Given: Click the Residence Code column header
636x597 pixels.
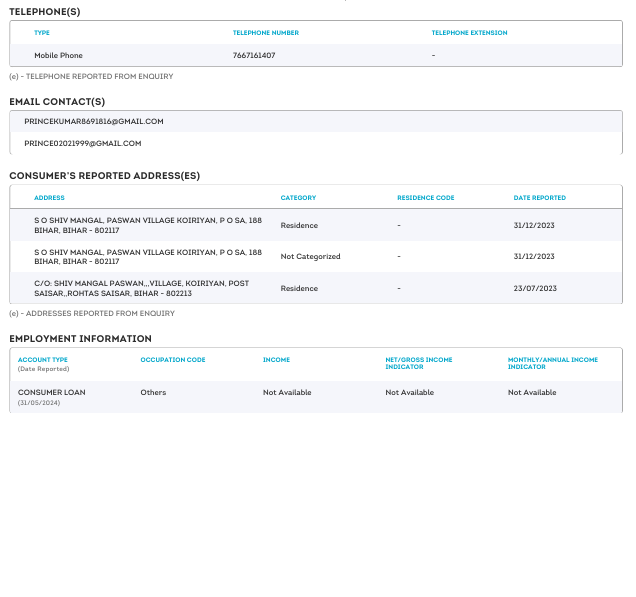Looking at the screenshot, I should click(x=425, y=198).
